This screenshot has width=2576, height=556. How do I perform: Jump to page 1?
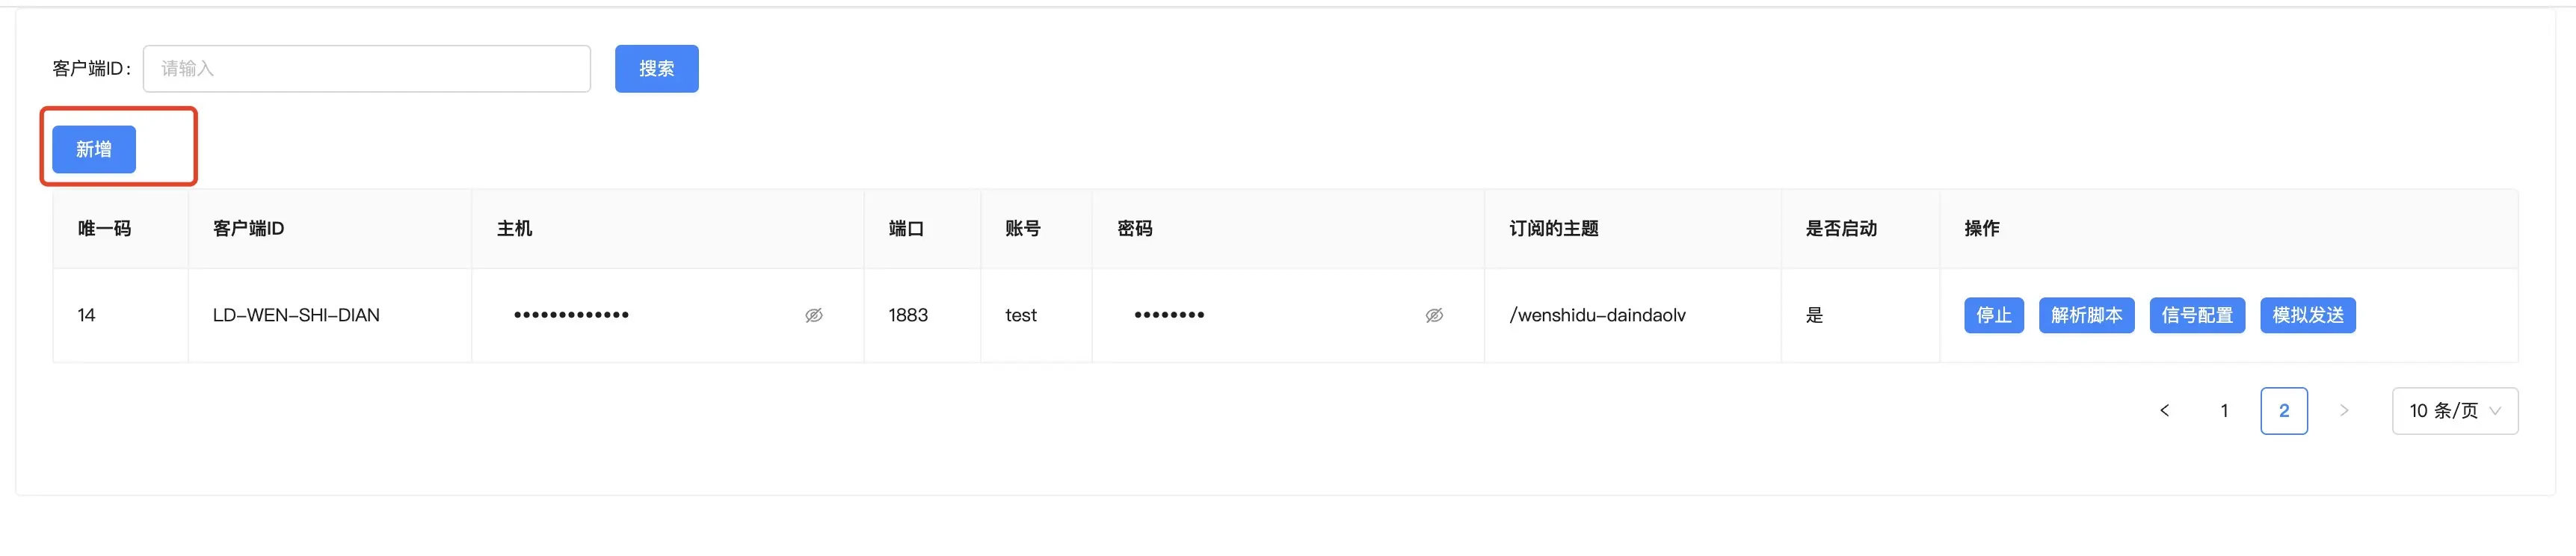[2224, 410]
